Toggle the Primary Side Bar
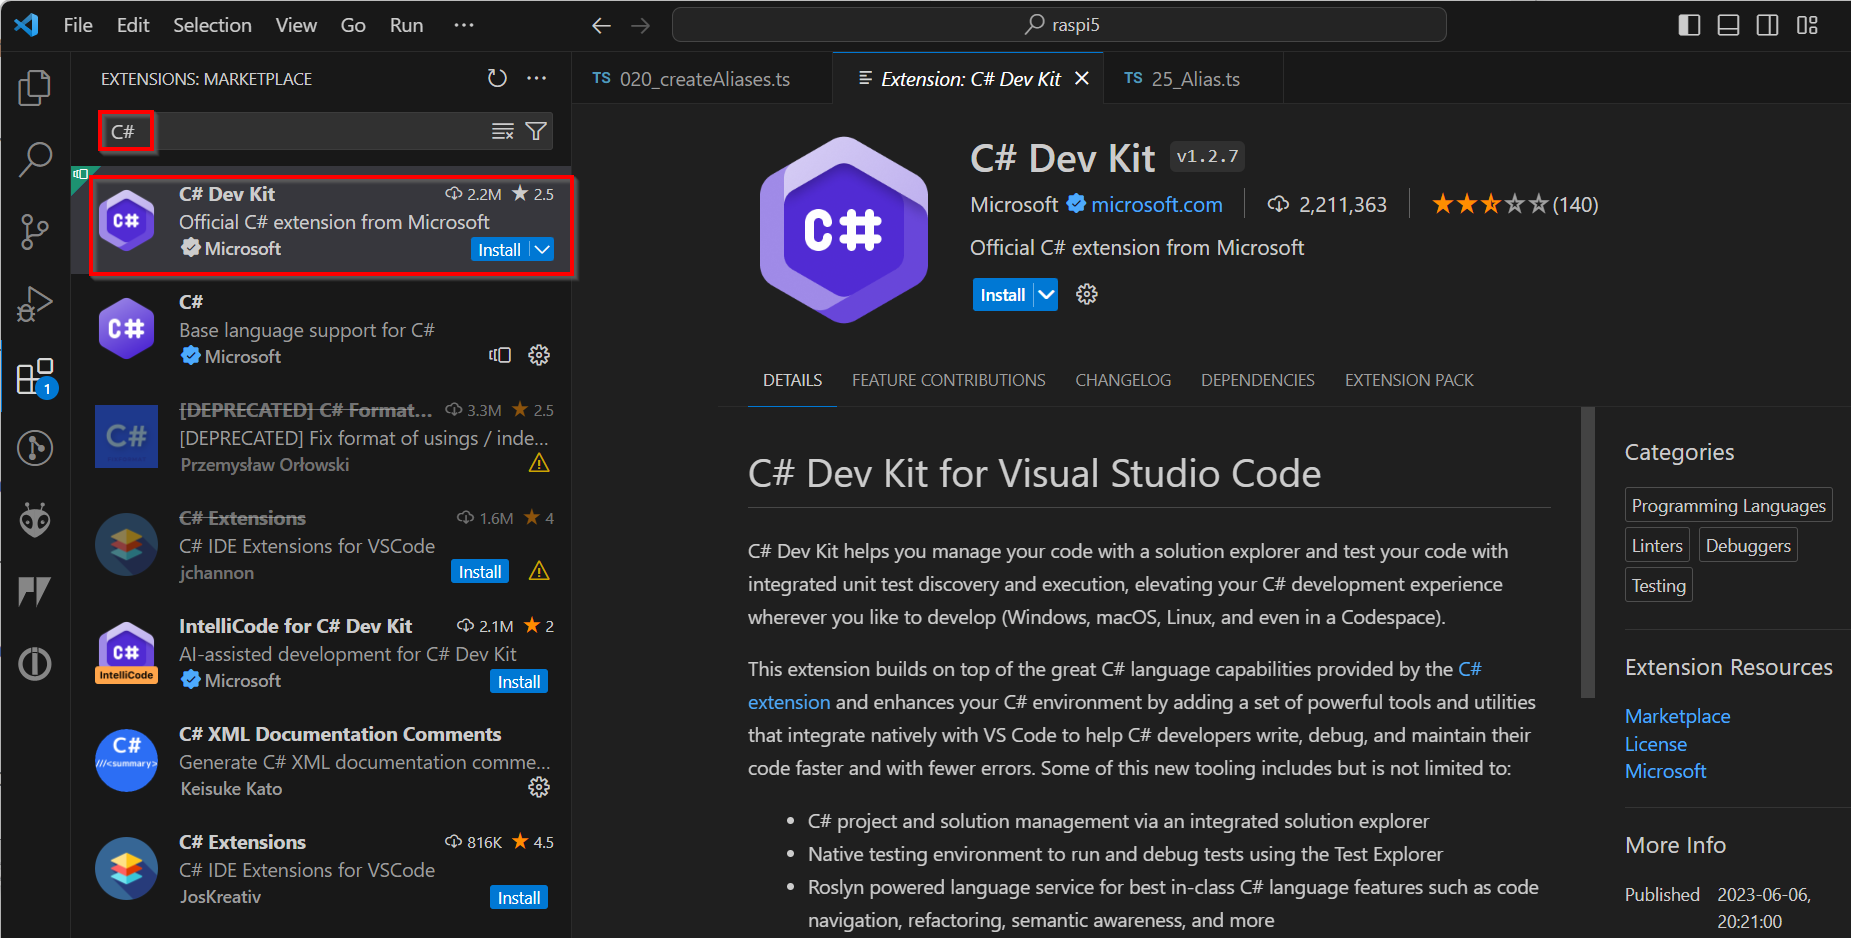Viewport: 1851px width, 938px height. click(x=1689, y=24)
